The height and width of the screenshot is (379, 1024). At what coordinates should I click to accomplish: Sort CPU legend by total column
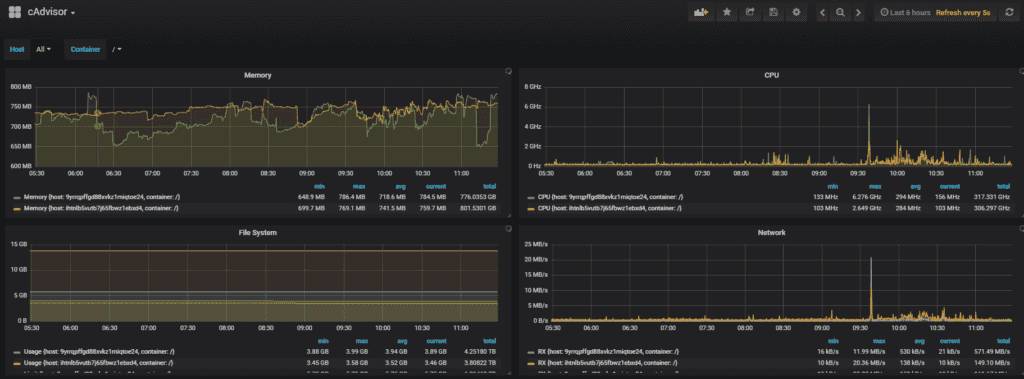tap(1004, 186)
